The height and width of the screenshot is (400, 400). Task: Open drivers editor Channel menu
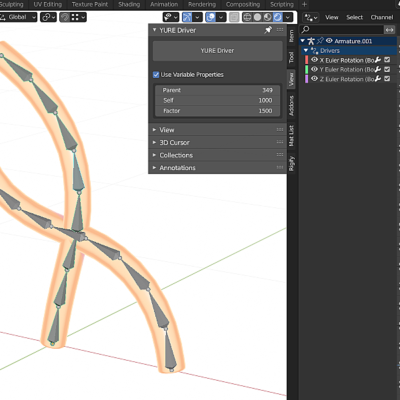pos(382,17)
